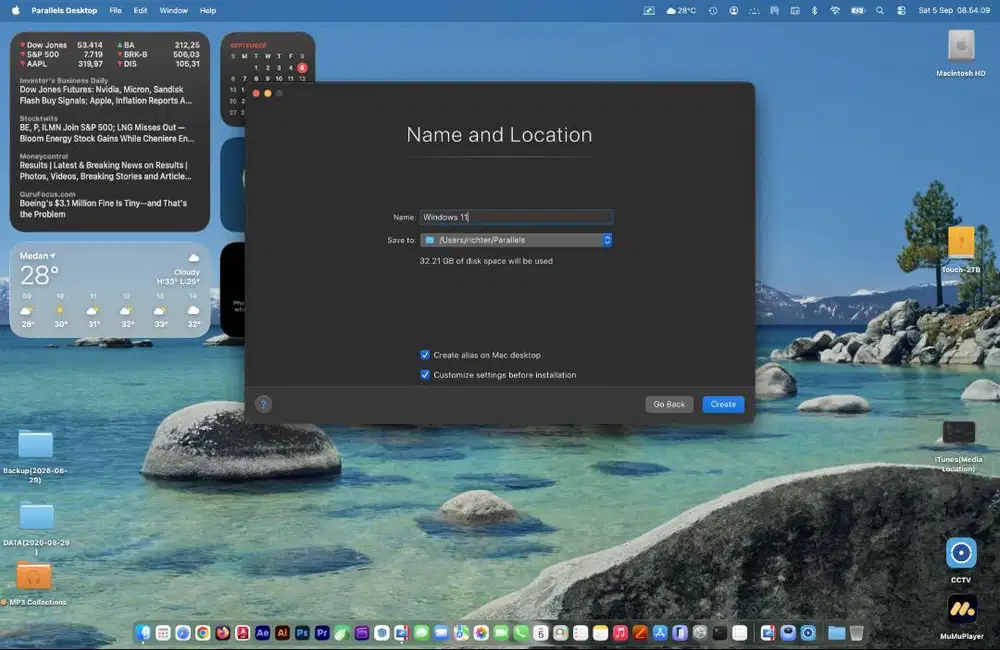Click highlighted date 5 in calendar widget

(x=302, y=68)
